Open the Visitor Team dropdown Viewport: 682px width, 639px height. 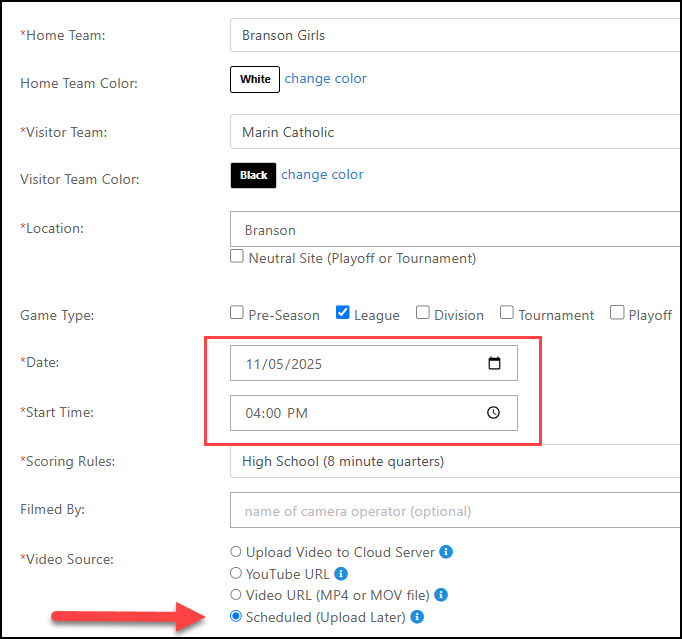point(455,132)
